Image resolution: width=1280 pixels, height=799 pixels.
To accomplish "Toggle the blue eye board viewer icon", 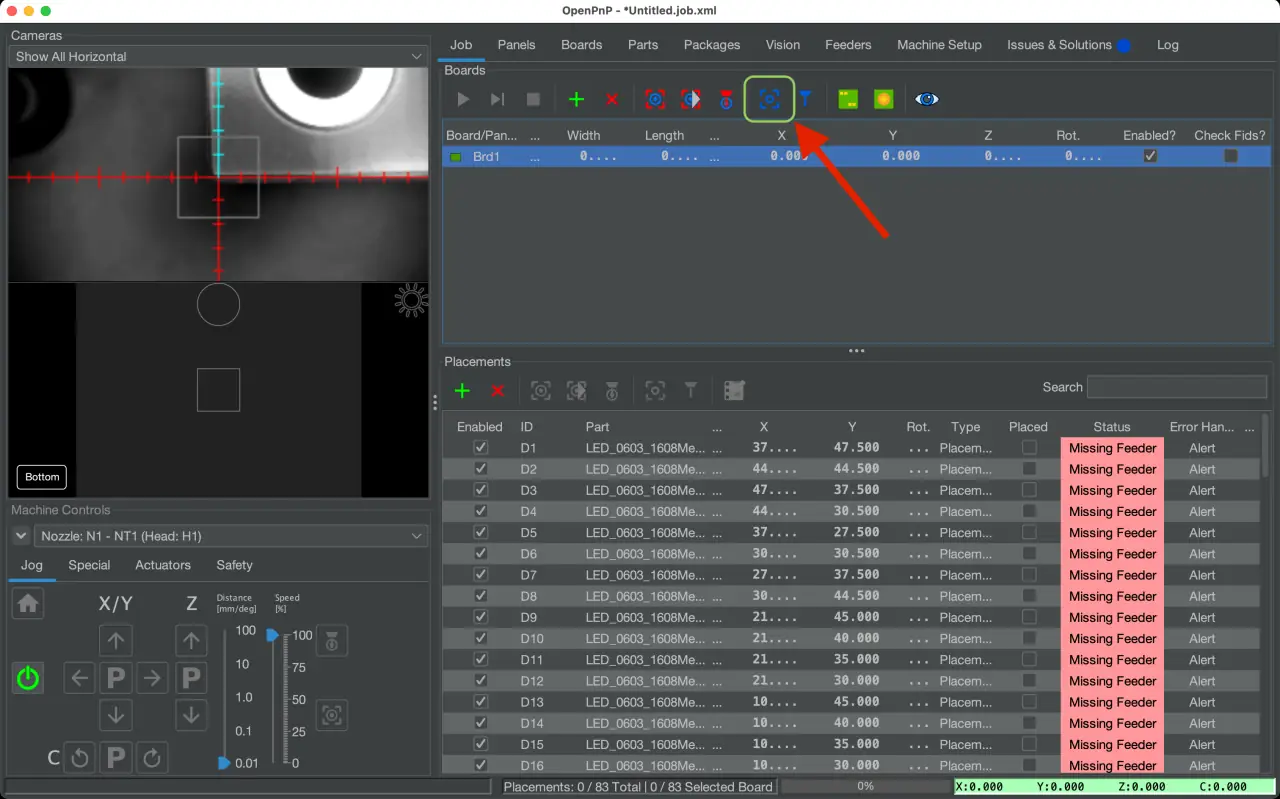I will pos(927,99).
